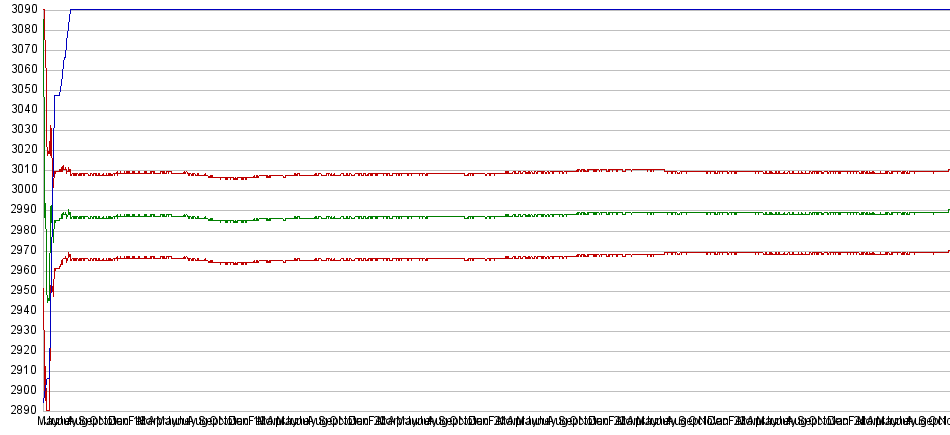Click the 3050 y-axis label

pos(19,89)
